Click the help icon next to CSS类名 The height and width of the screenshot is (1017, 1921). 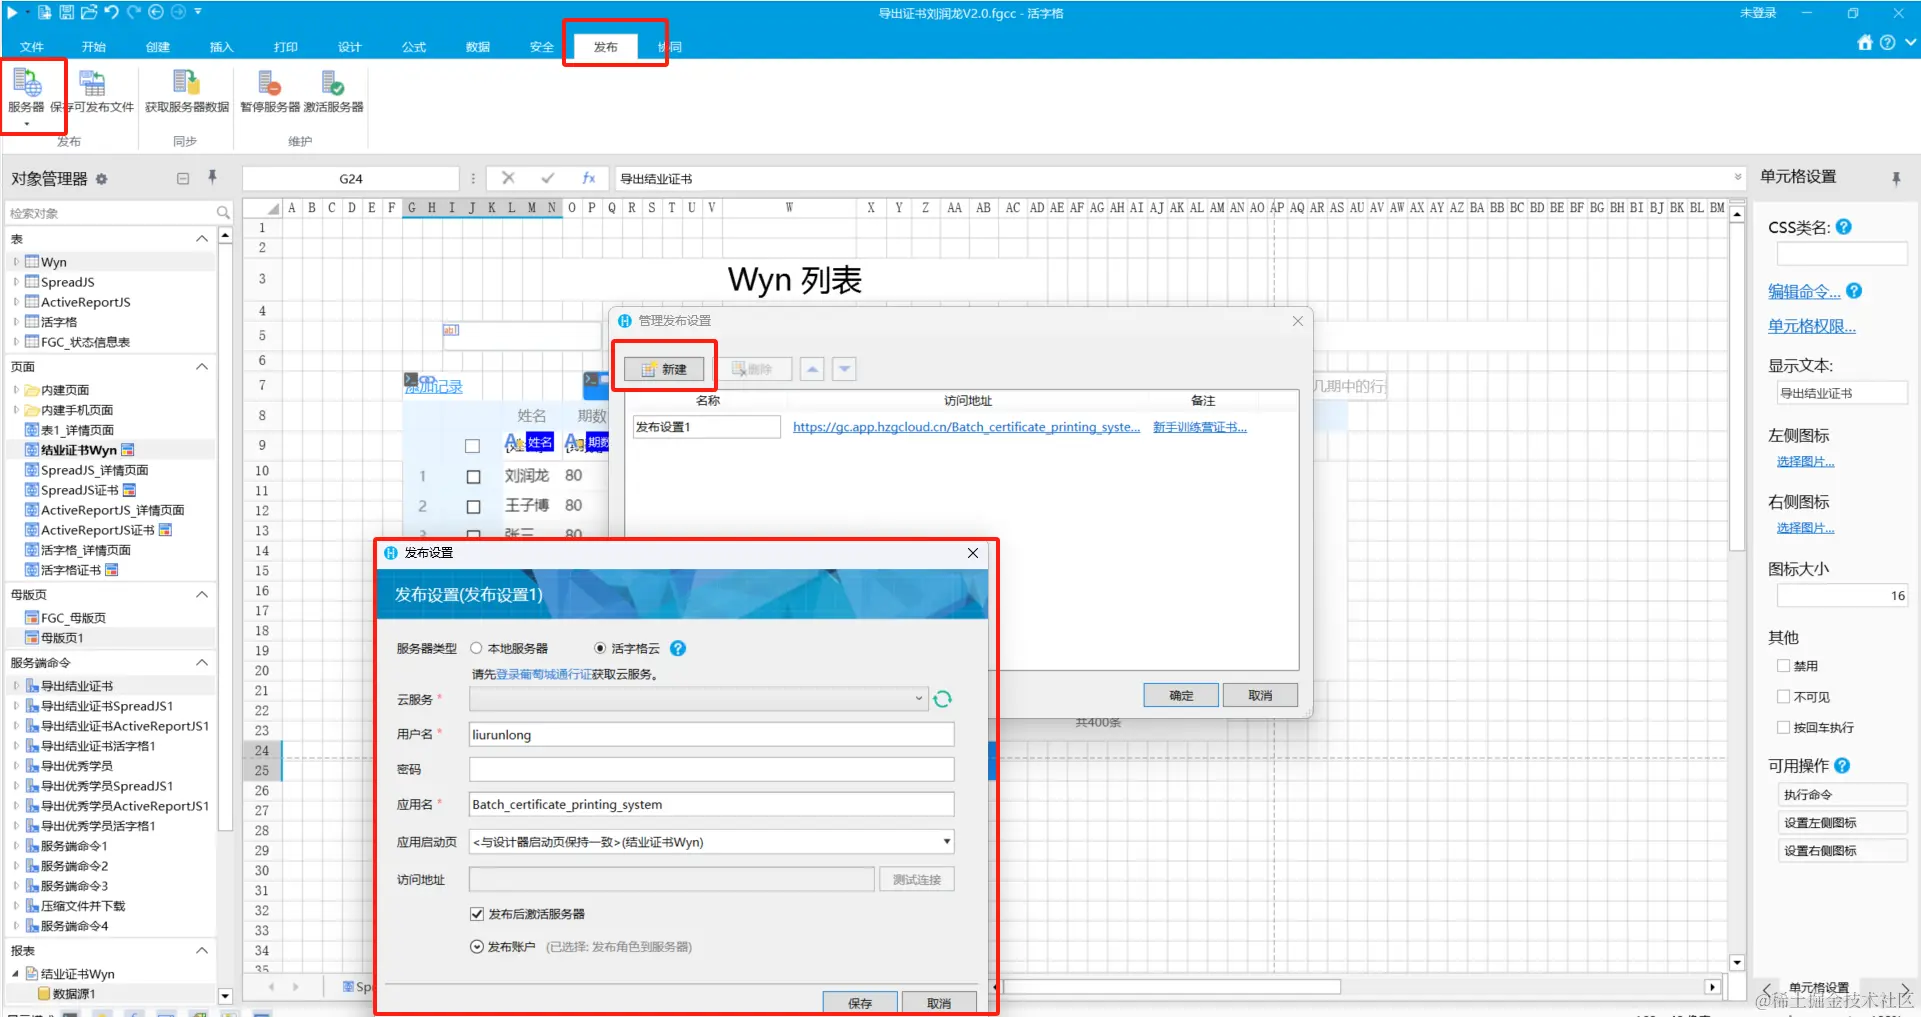tap(1844, 227)
